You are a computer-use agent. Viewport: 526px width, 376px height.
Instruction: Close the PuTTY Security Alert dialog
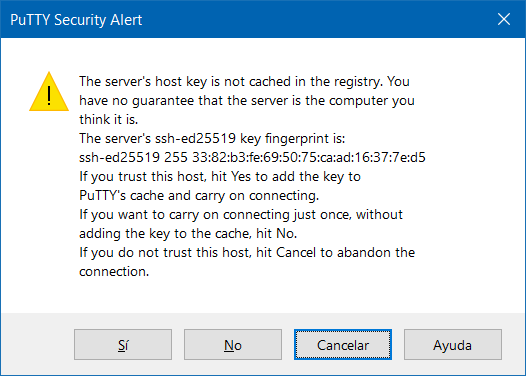[504, 19]
